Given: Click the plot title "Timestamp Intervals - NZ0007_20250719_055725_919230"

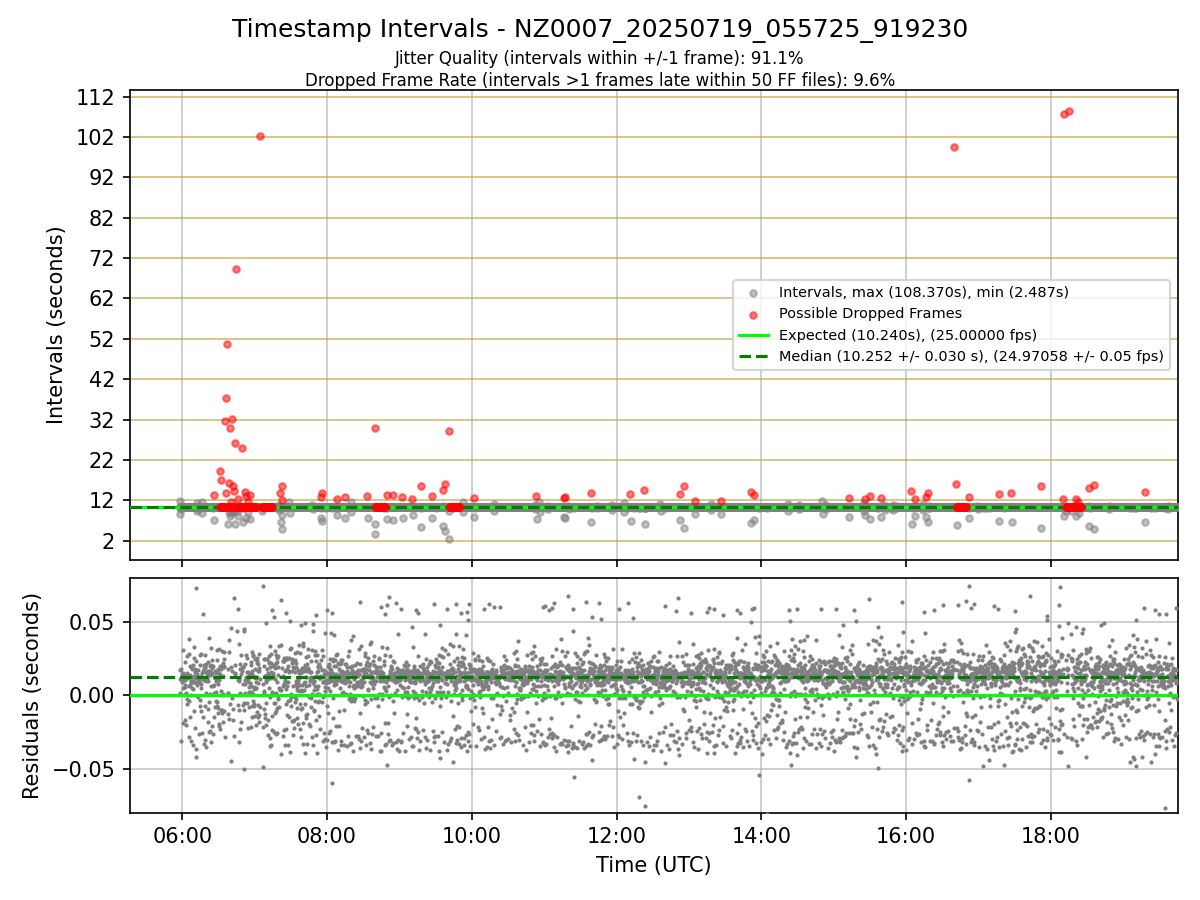Looking at the screenshot, I should point(600,29).
